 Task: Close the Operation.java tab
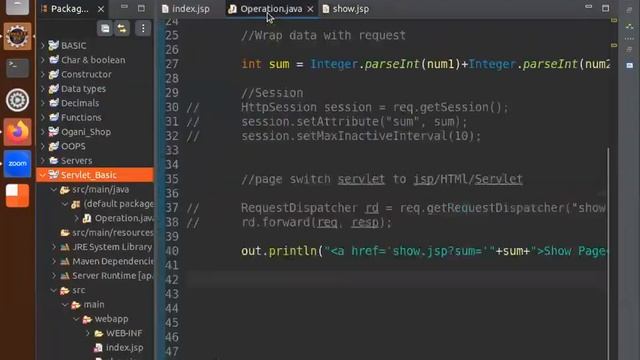pos(310,9)
